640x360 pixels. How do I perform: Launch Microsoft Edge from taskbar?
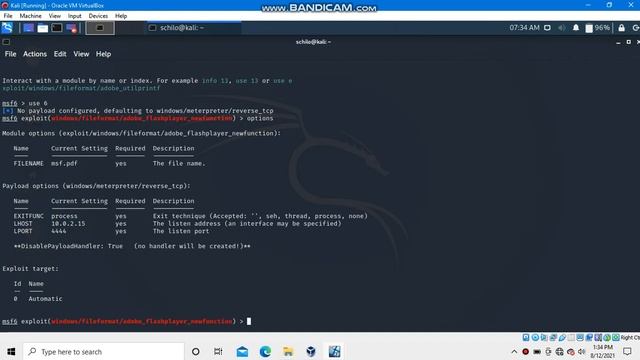pyautogui.click(x=265, y=351)
